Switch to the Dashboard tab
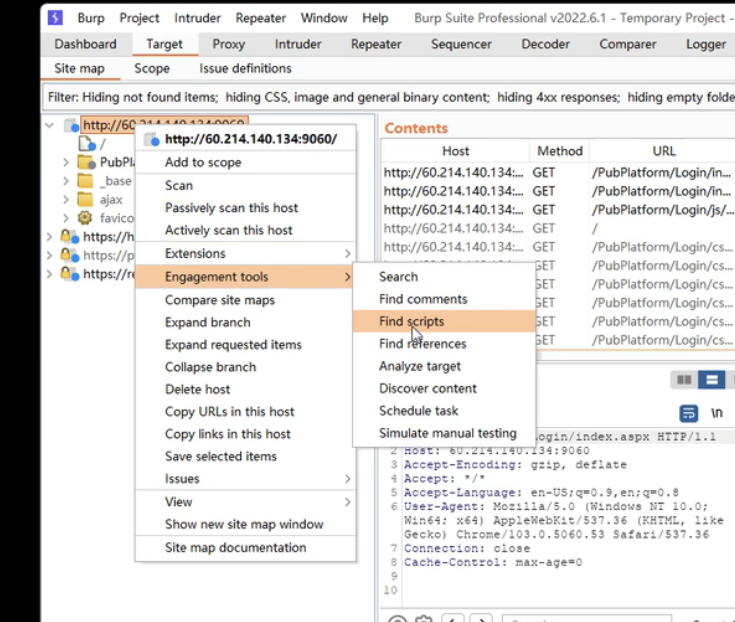 pos(85,44)
